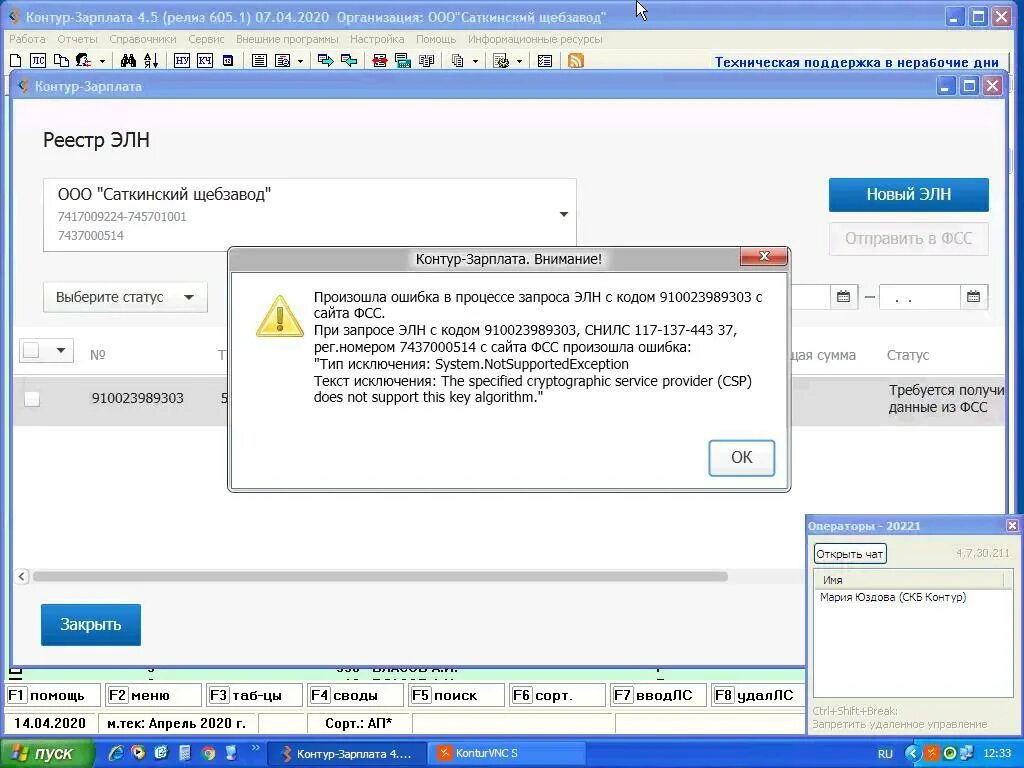This screenshot has width=1024, height=768.
Task: Click the two-page columns toolbar icon
Action: (x=426, y=61)
